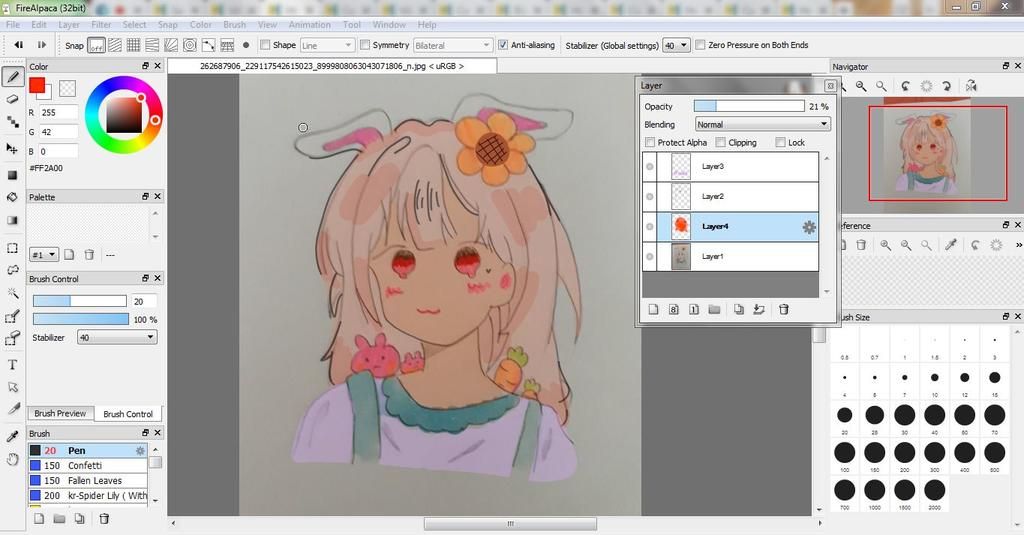Select the kr-Spider Lily brush
The image size is (1024, 535).
point(88,496)
